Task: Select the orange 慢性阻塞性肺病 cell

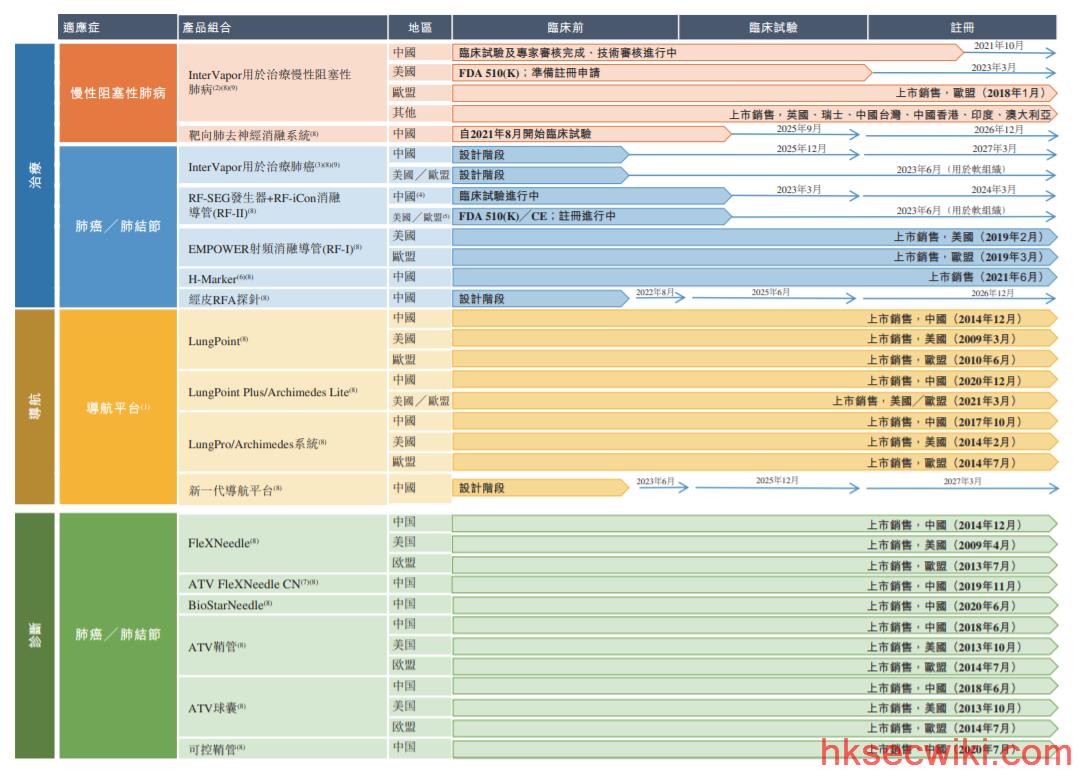Action: (x=118, y=93)
